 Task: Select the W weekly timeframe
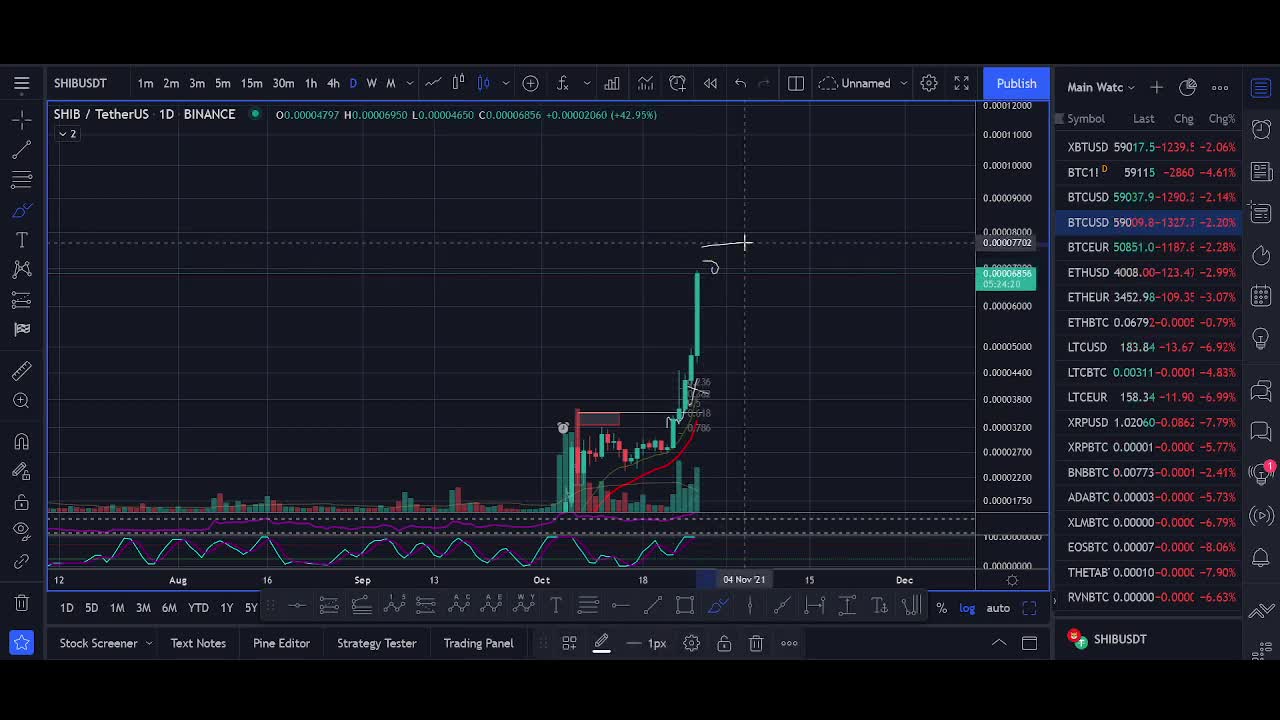(372, 83)
